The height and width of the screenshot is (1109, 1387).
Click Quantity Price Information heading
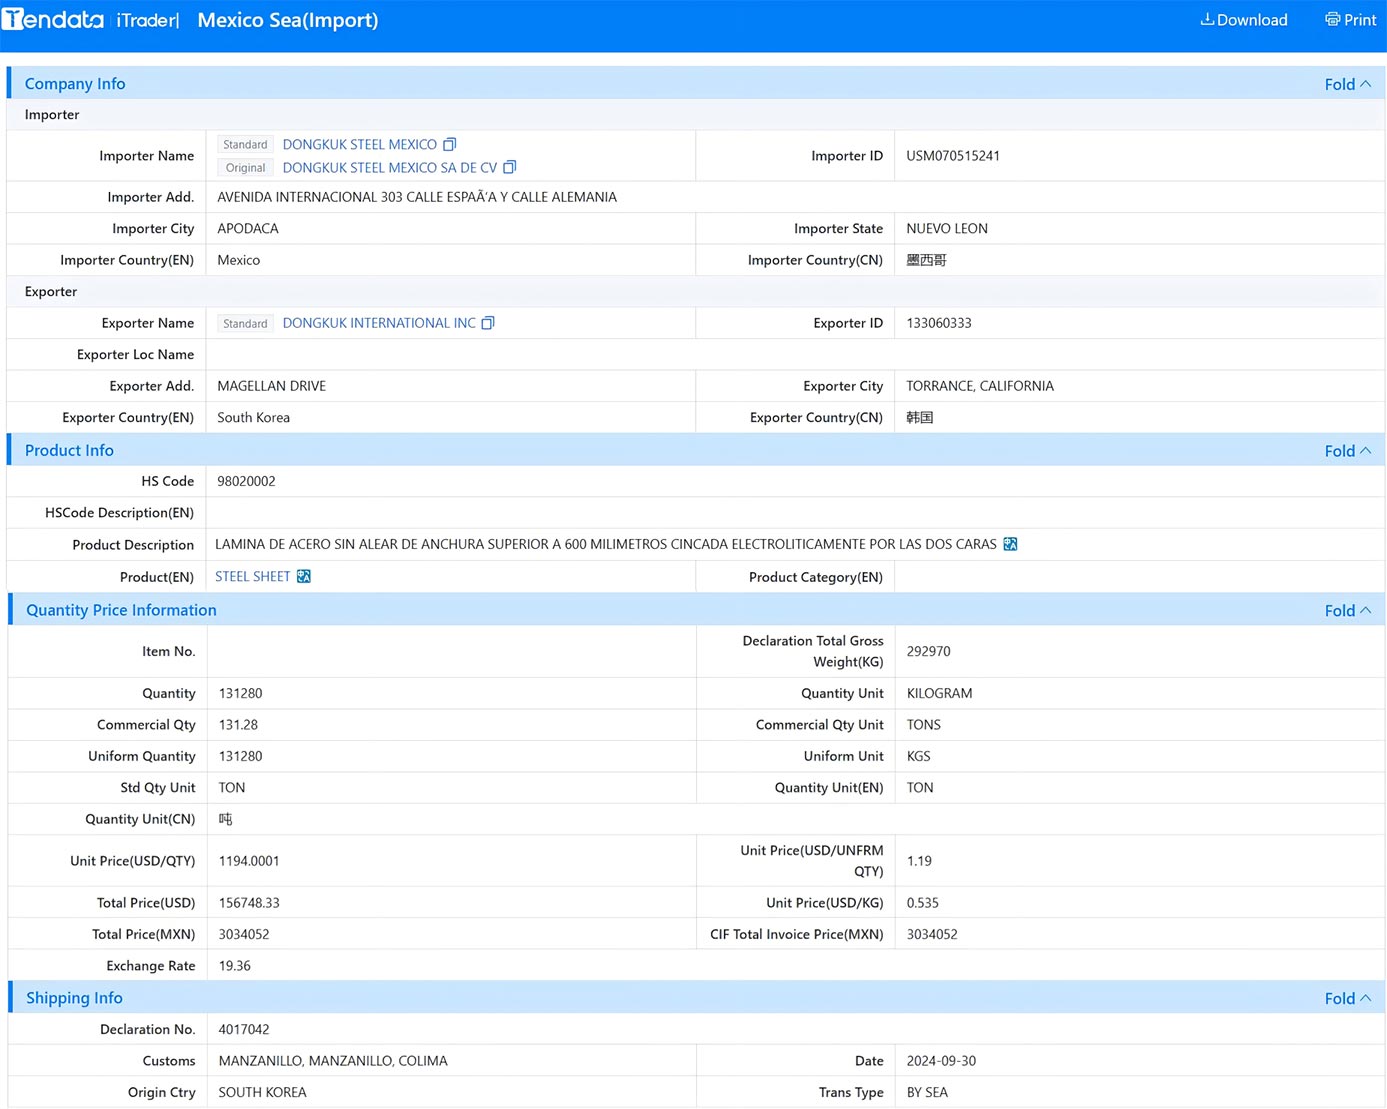121,610
